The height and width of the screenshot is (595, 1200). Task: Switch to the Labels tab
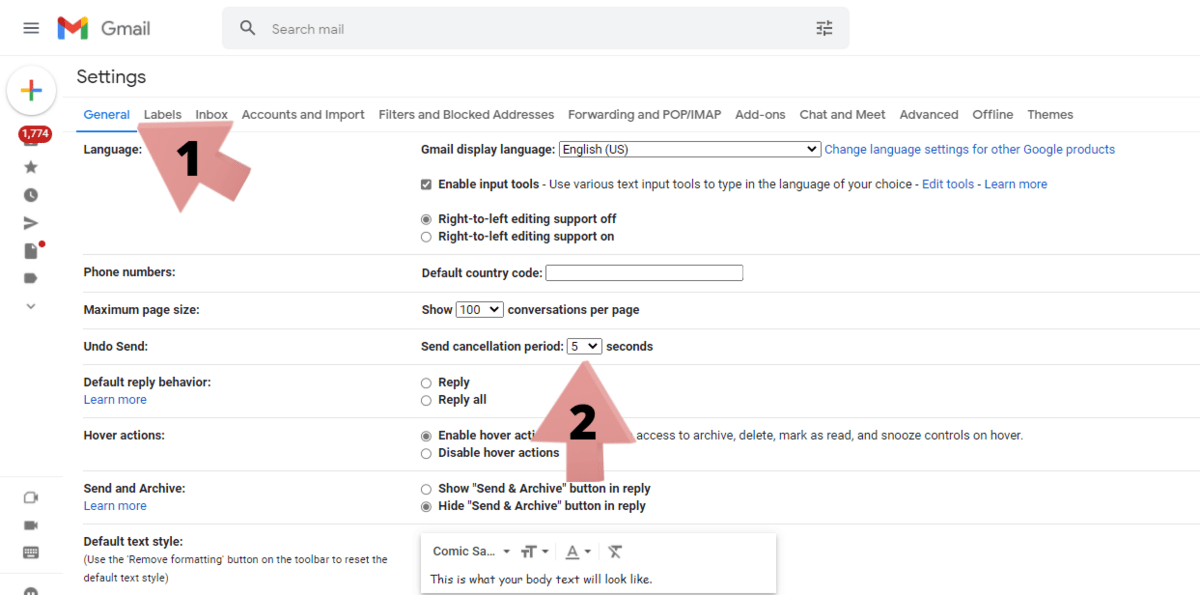click(162, 114)
